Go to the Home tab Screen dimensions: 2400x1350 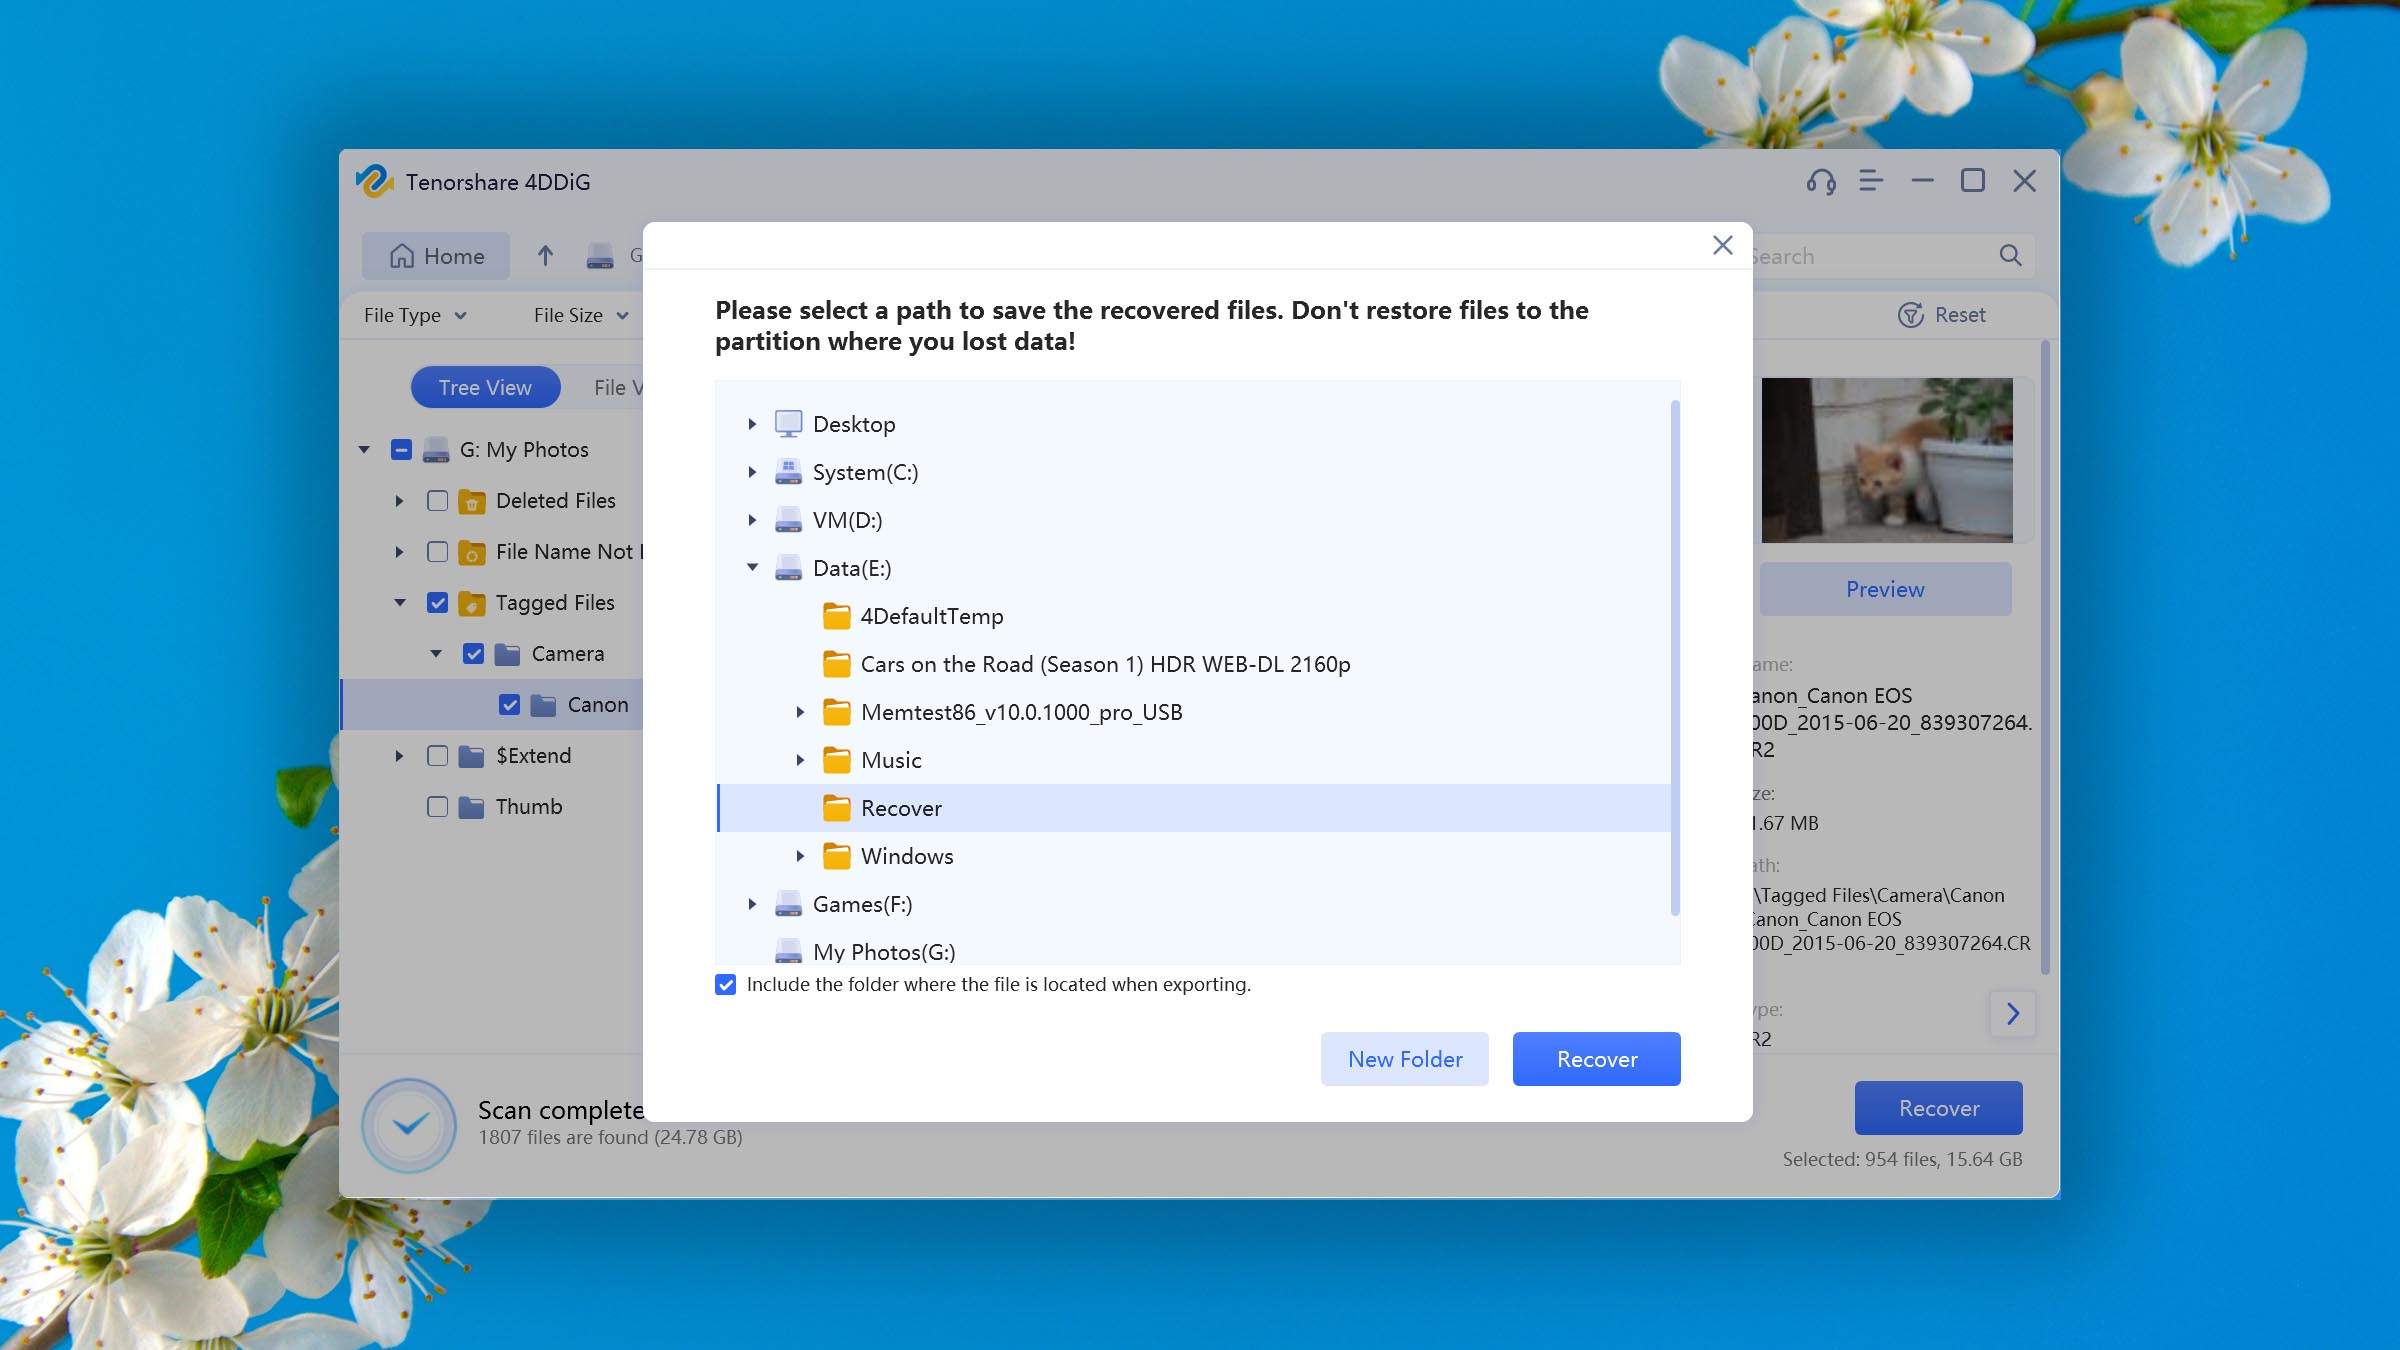coord(436,256)
